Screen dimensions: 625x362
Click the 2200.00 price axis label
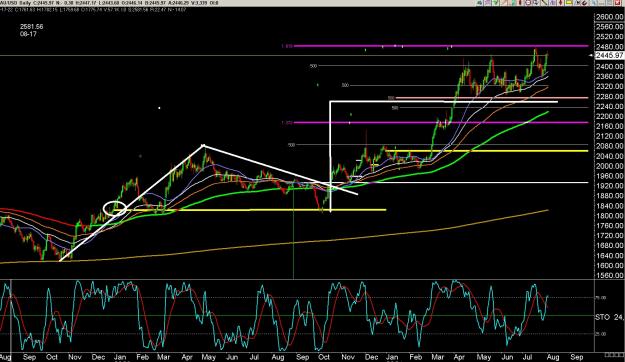coord(609,116)
